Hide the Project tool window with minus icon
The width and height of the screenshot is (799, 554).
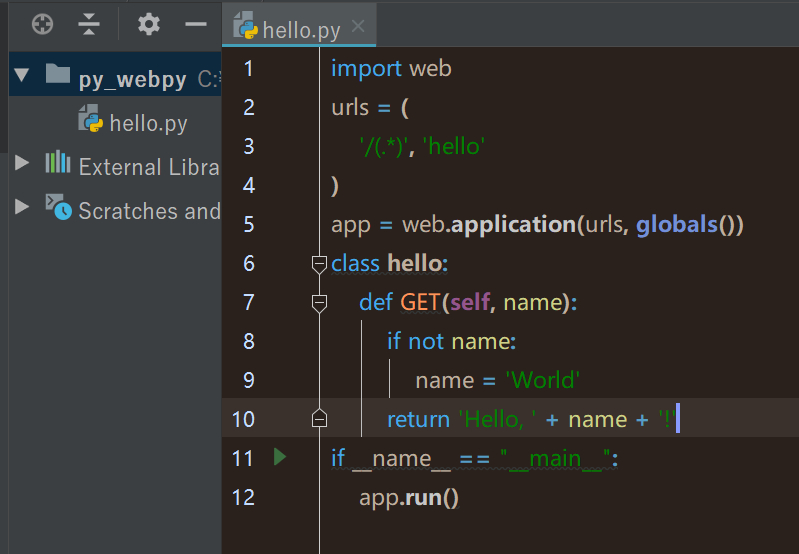[x=196, y=24]
